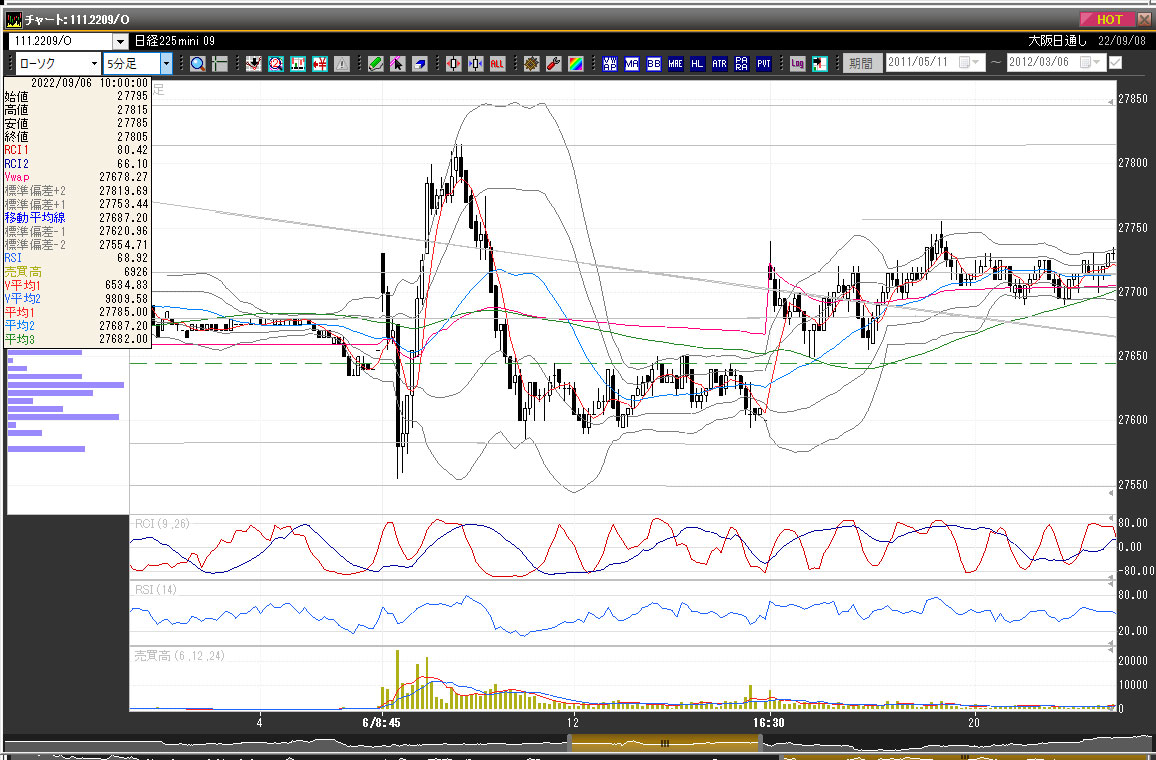Viewport: 1156px width, 760px height.
Task: Collapse the top-right main chart pane arrow
Action: pos(1111,102)
